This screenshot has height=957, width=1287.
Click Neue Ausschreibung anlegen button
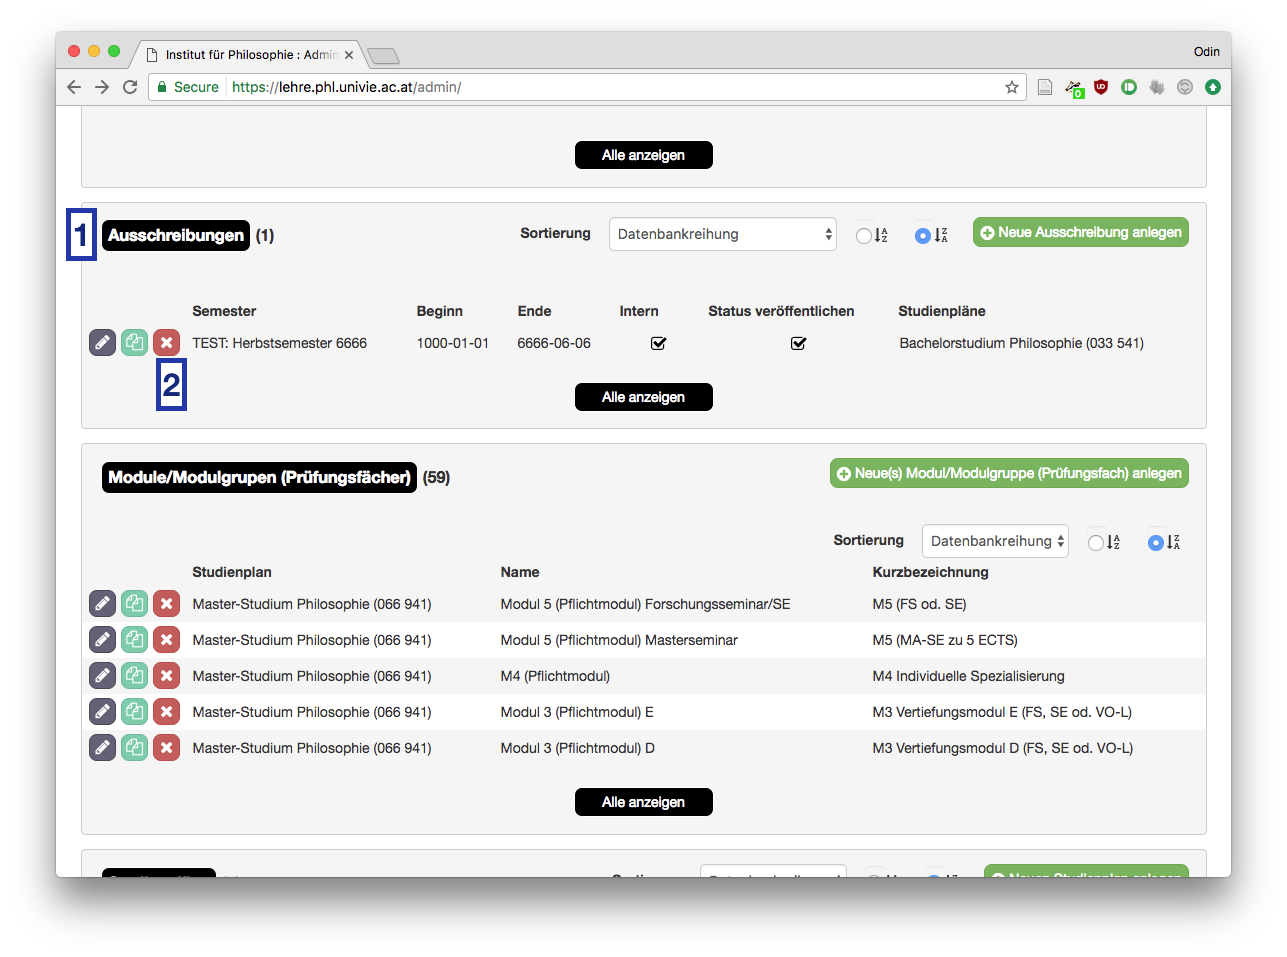click(x=1081, y=232)
